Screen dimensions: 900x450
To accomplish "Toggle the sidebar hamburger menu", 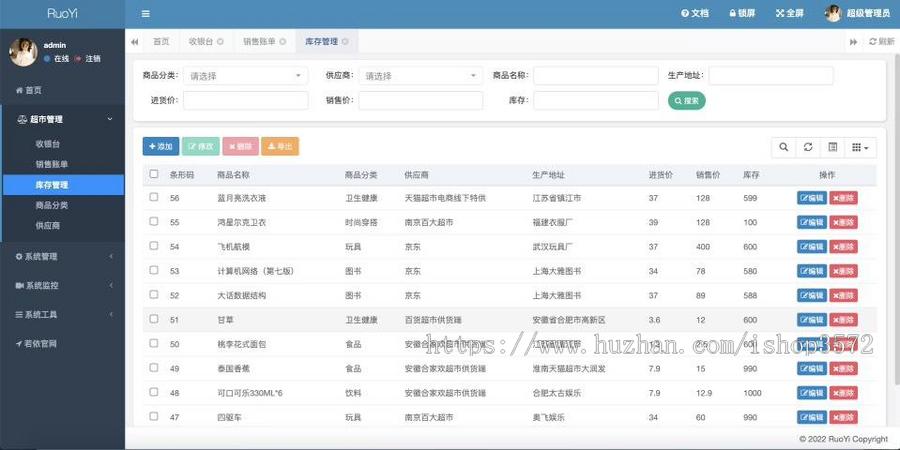I will pyautogui.click(x=146, y=14).
